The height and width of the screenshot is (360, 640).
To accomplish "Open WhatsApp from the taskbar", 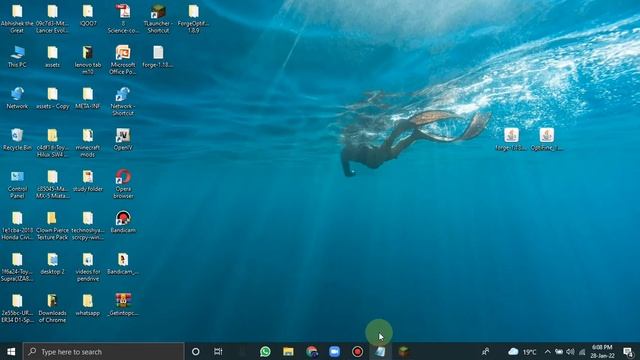I will [265, 351].
